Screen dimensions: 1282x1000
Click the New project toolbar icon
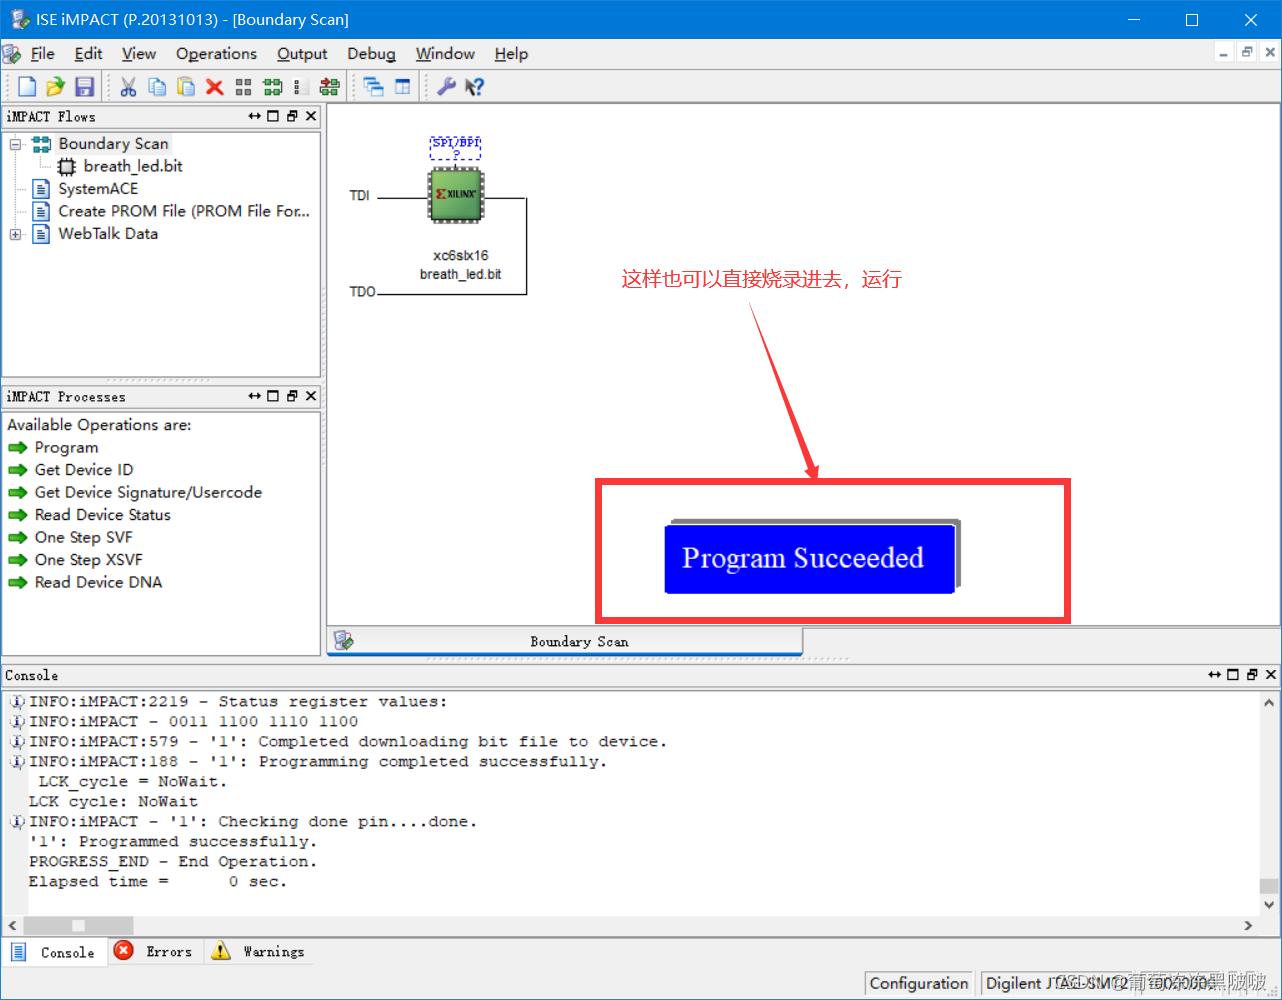click(27, 87)
